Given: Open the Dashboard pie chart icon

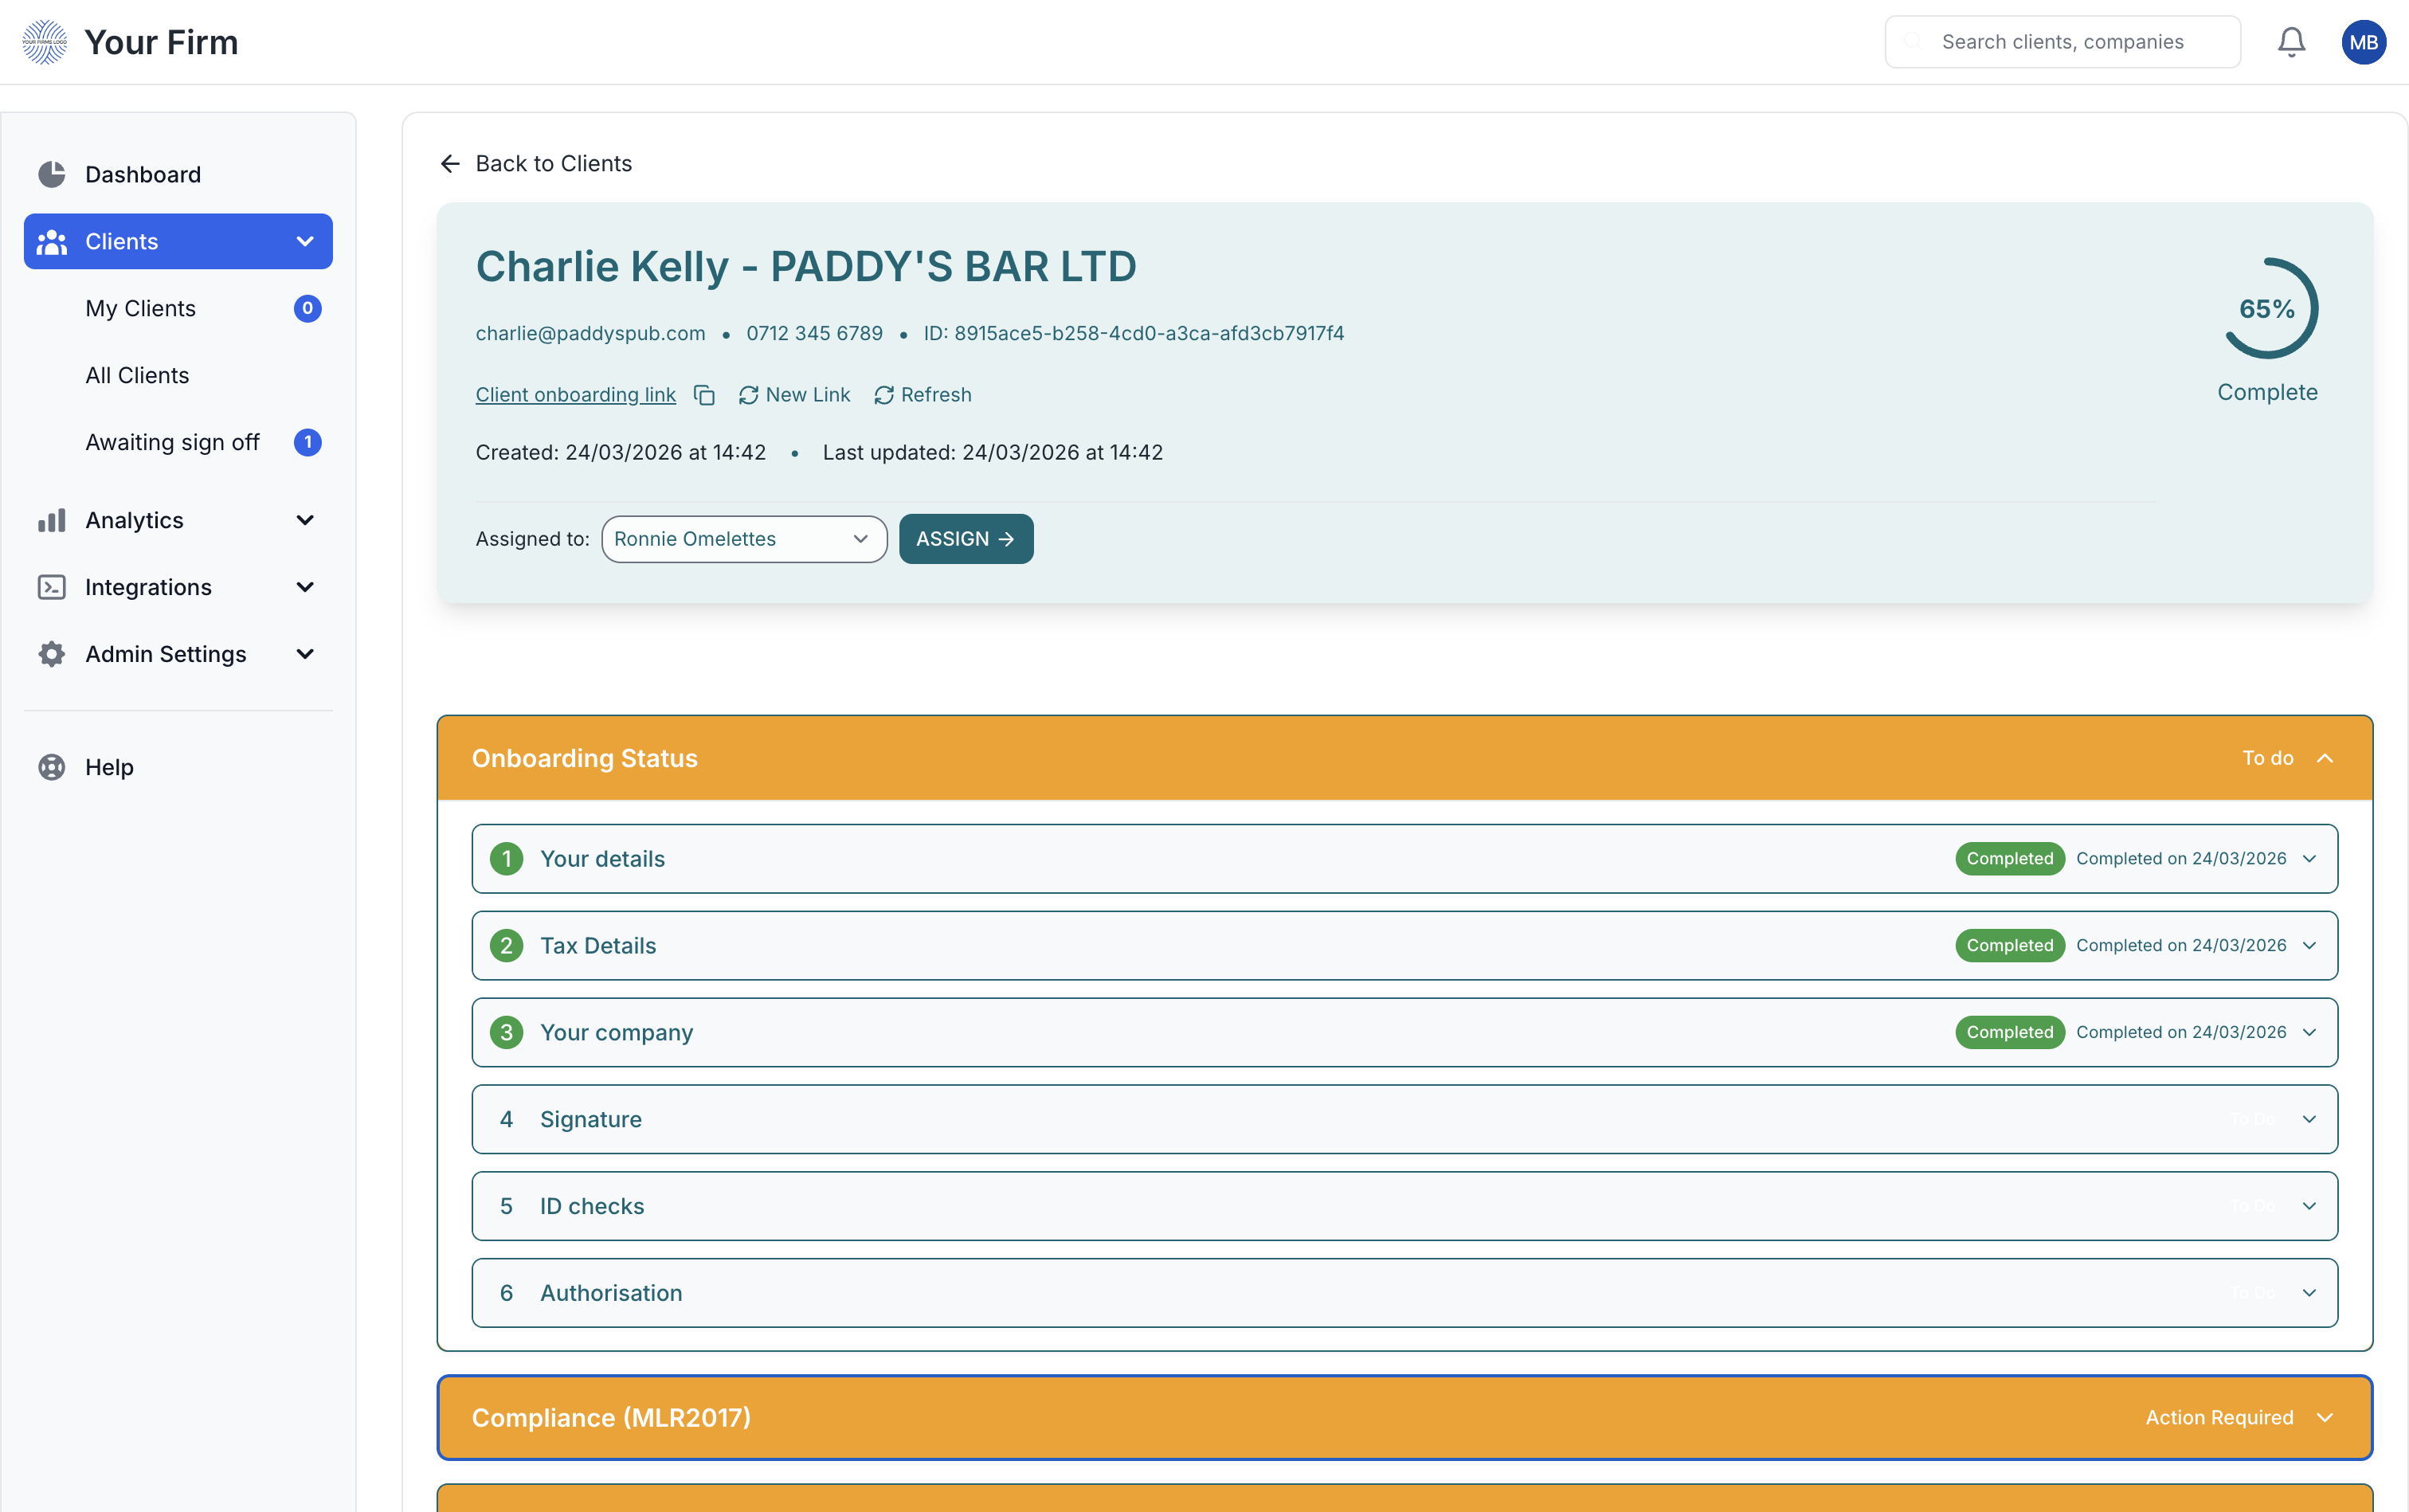Looking at the screenshot, I should click(51, 174).
